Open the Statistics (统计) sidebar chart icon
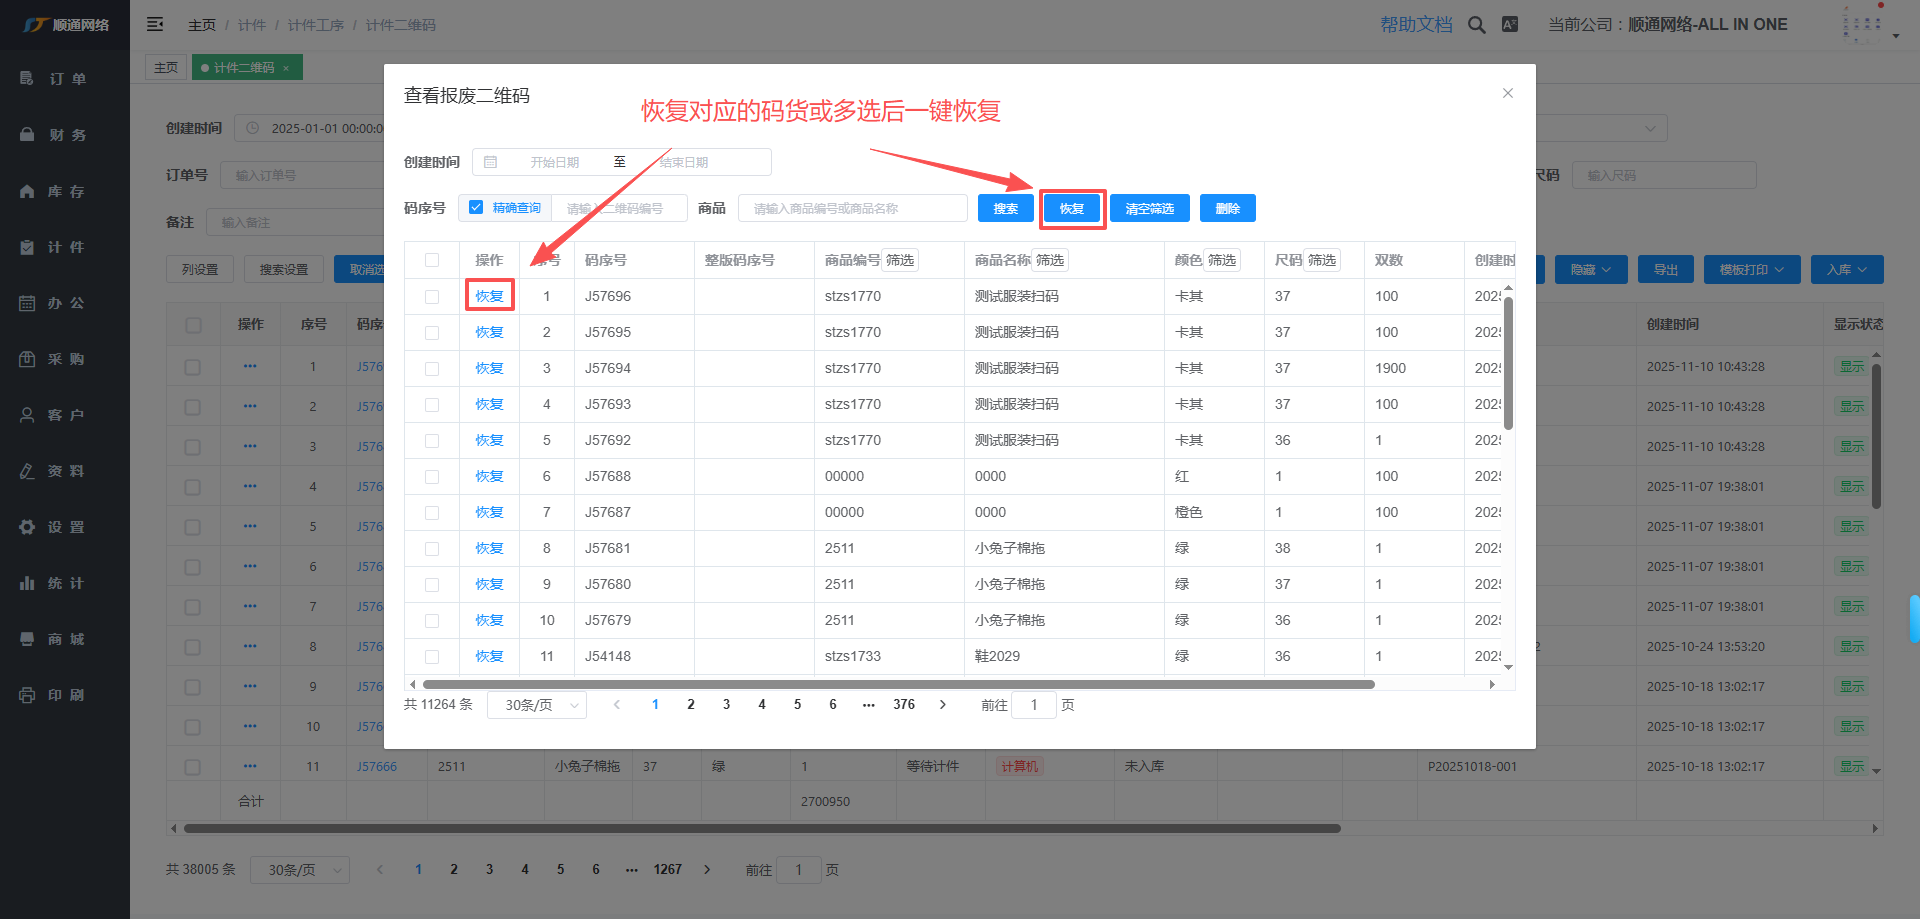Screen dimensions: 1920x919 [27, 583]
